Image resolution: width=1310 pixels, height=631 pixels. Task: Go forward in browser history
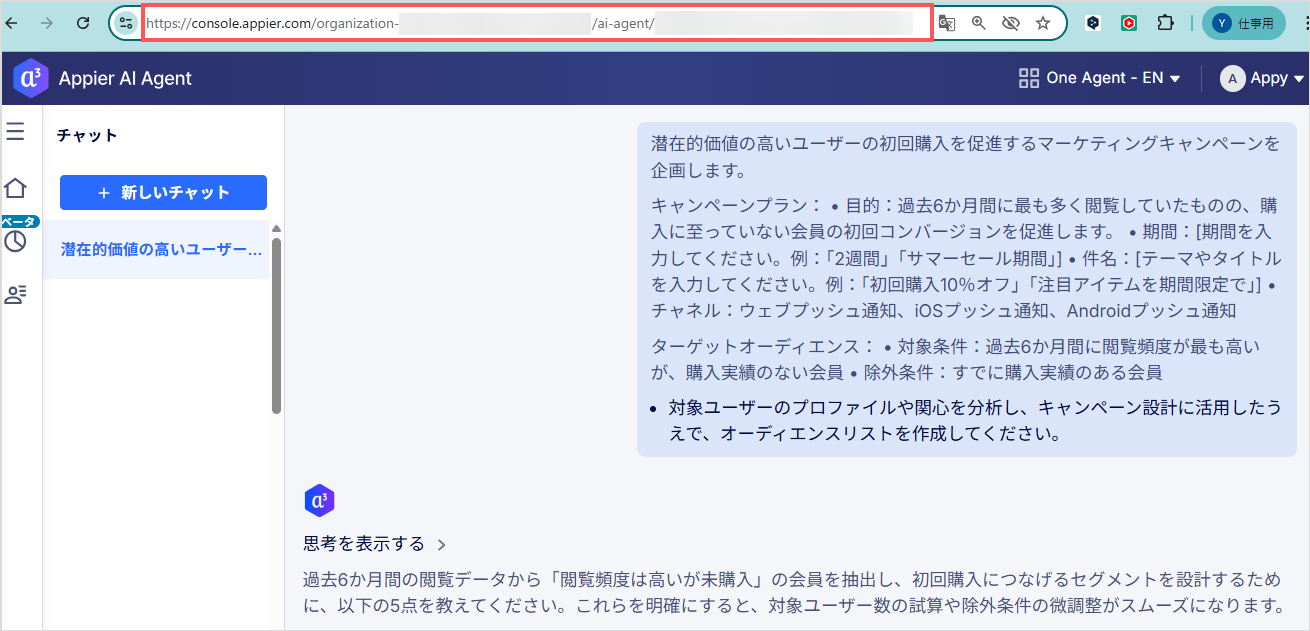click(x=46, y=23)
